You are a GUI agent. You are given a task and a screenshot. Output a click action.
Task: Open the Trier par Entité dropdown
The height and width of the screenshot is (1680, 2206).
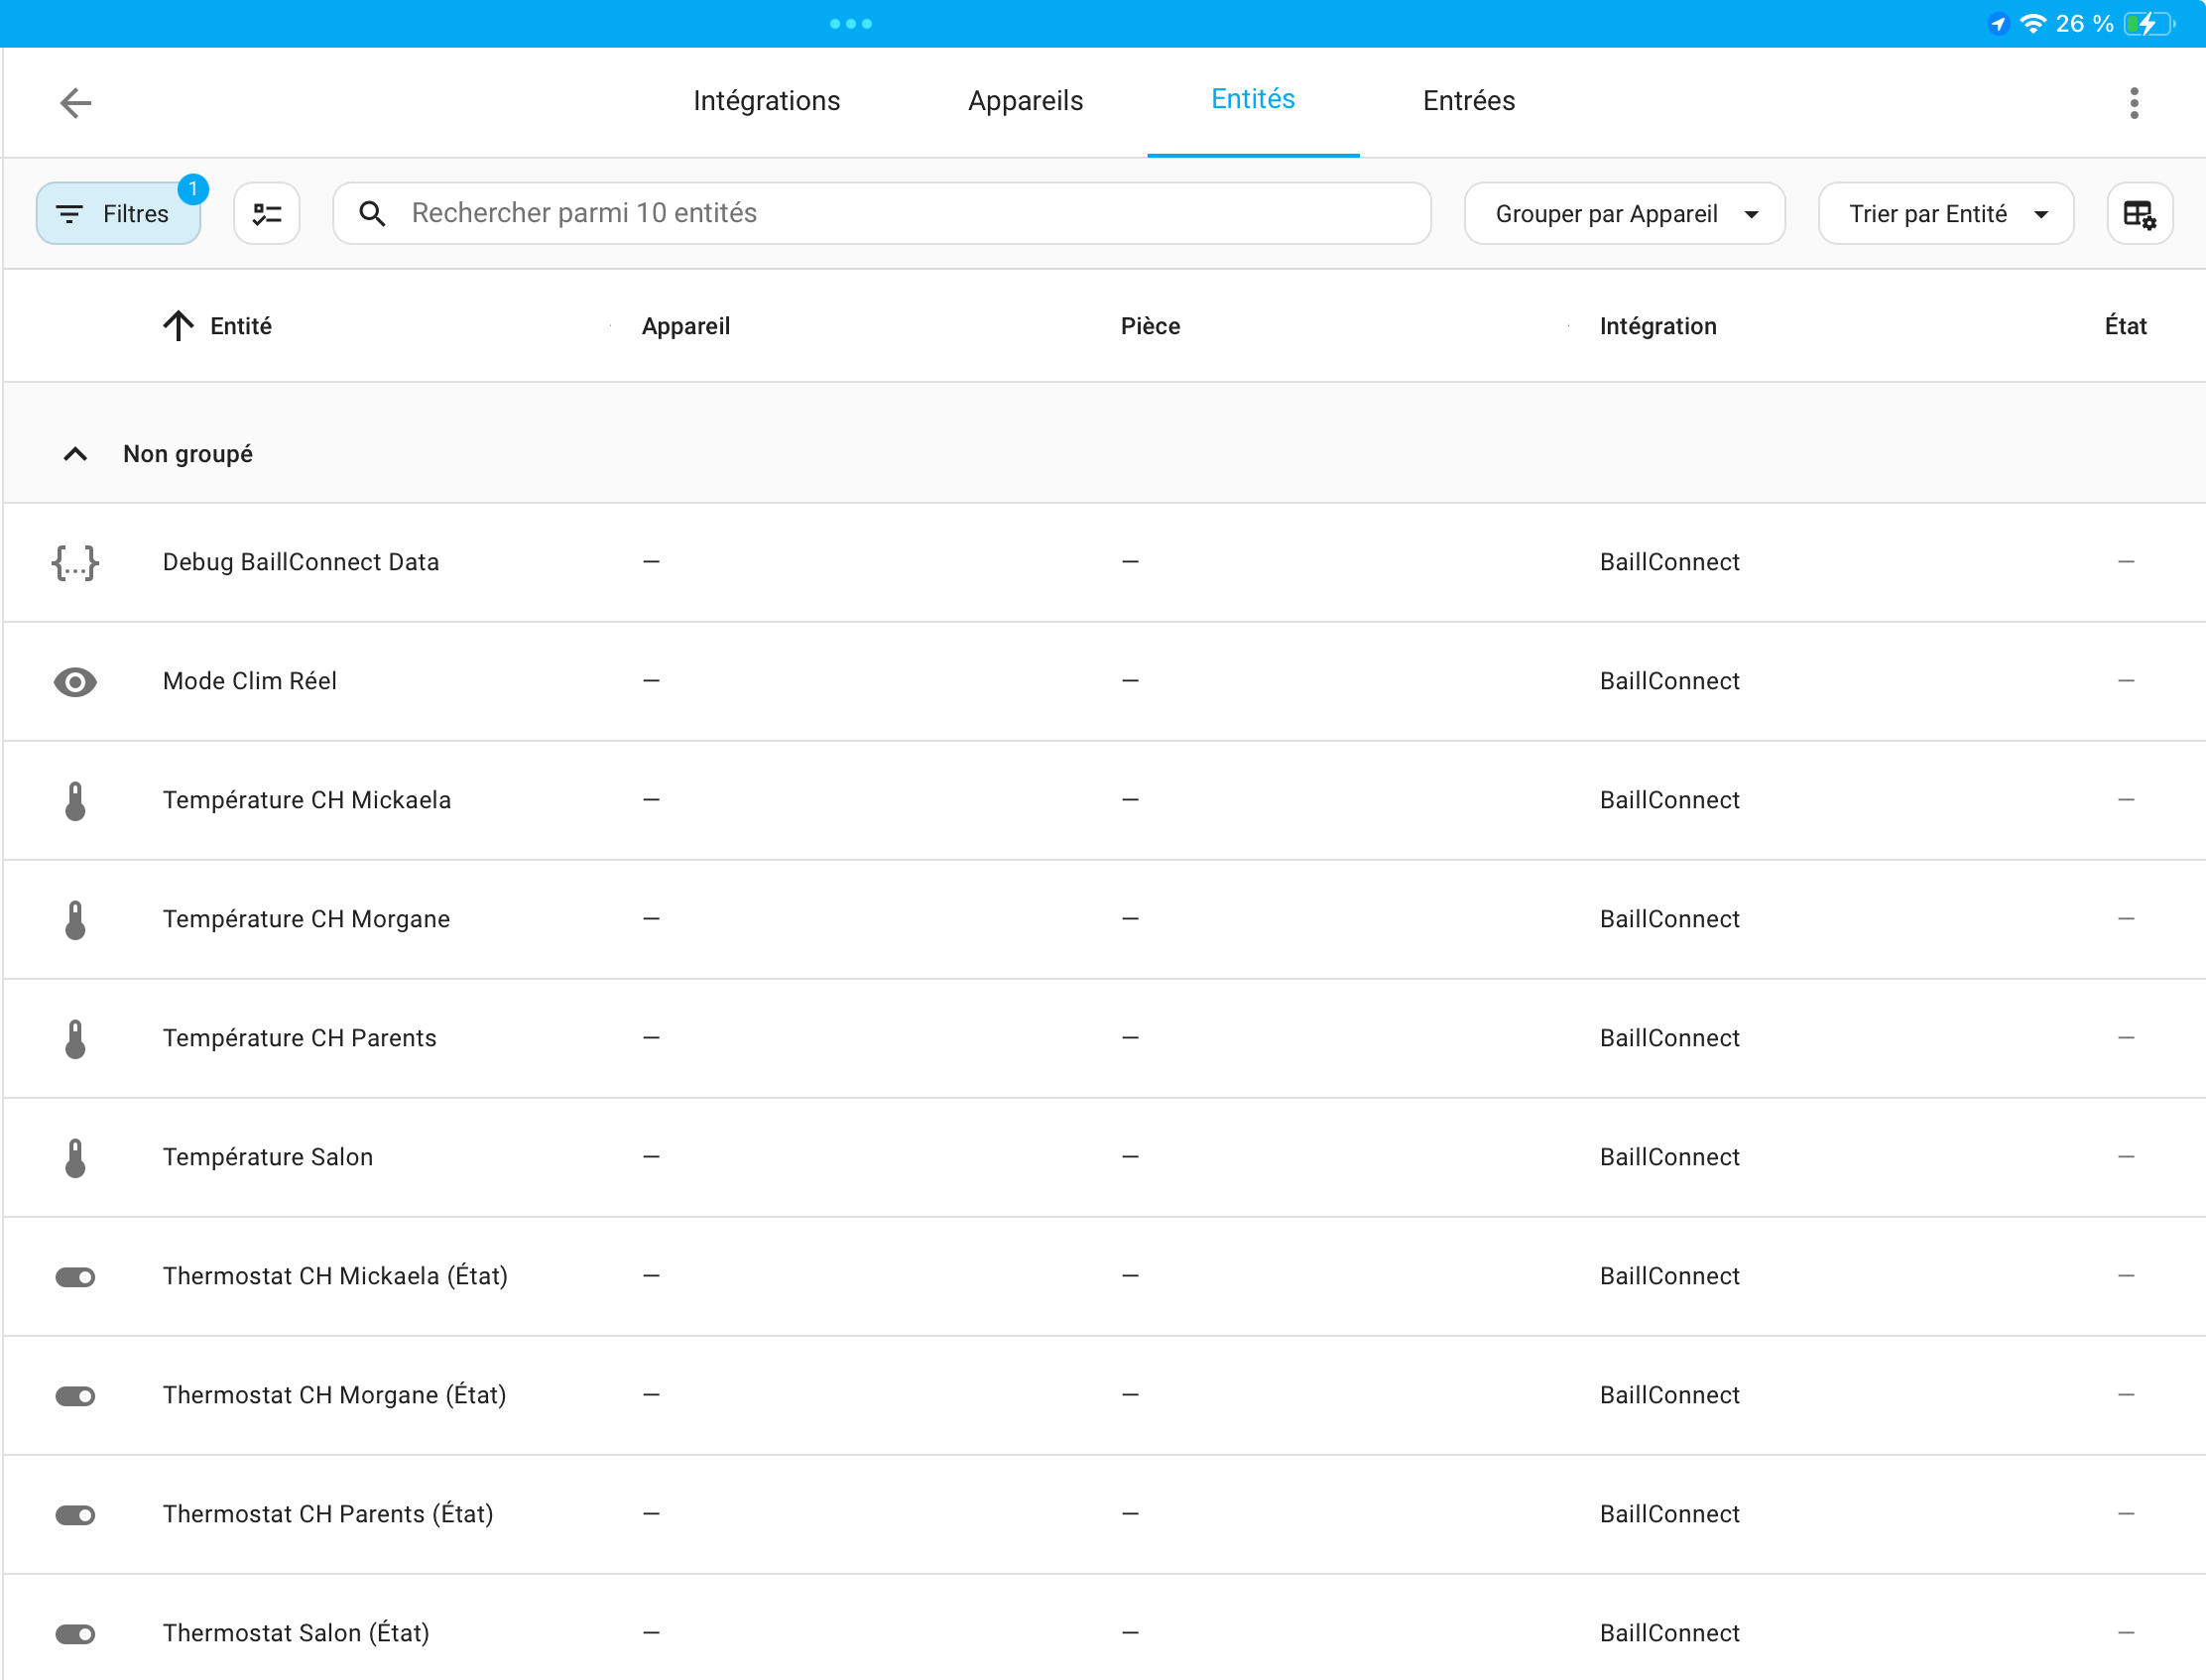[x=1945, y=213]
